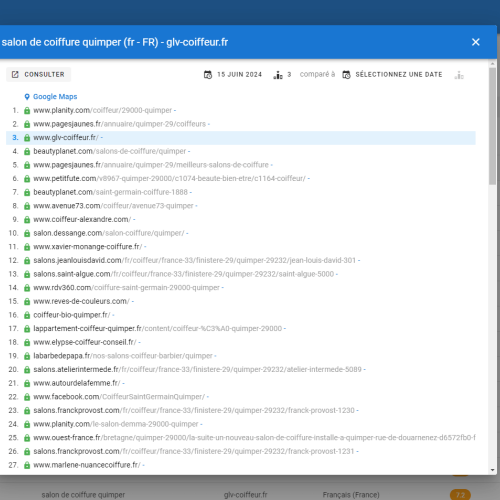Open www.reves-de-couleurs.com result

[x=81, y=302]
